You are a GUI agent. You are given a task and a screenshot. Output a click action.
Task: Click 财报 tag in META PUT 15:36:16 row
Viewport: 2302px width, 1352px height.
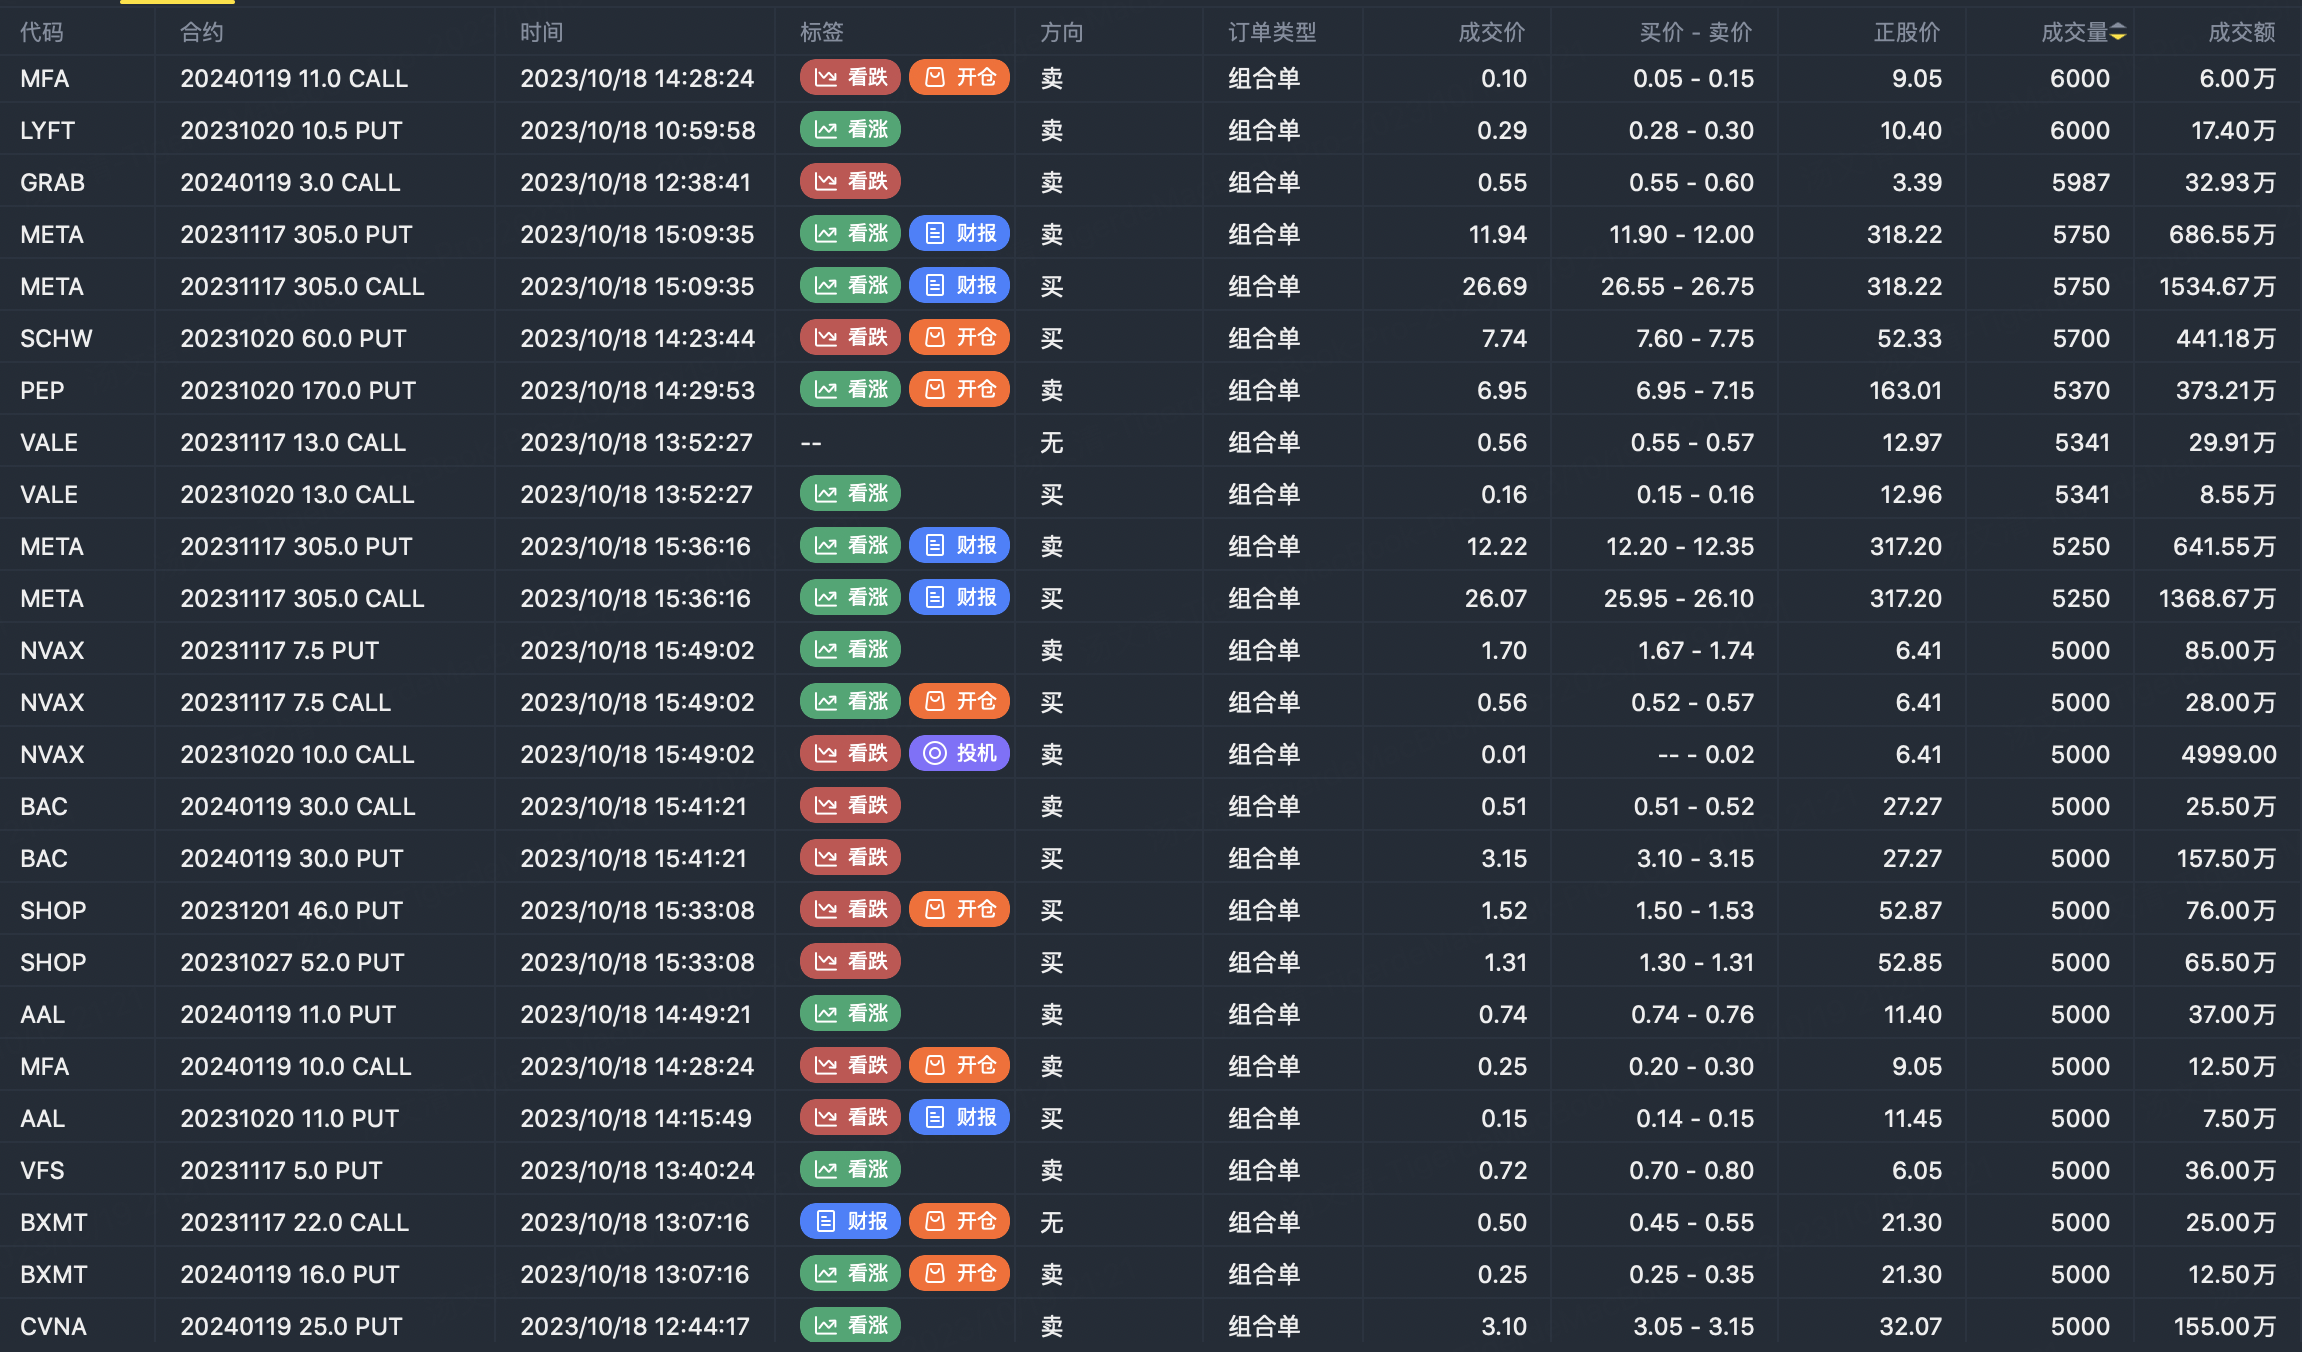[960, 546]
